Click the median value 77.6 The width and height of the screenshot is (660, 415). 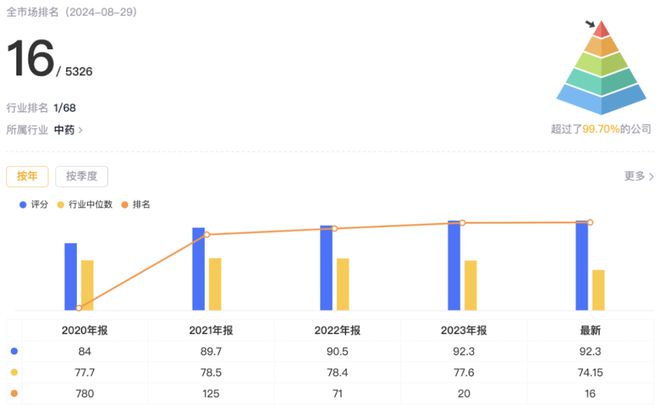coord(464,372)
